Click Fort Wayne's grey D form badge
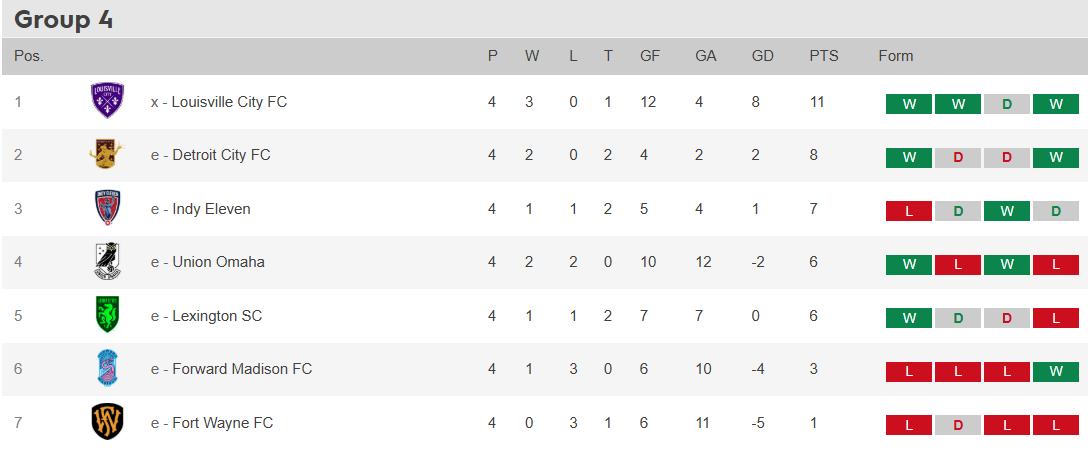Screen dimensions: 1088x460 coord(958,425)
